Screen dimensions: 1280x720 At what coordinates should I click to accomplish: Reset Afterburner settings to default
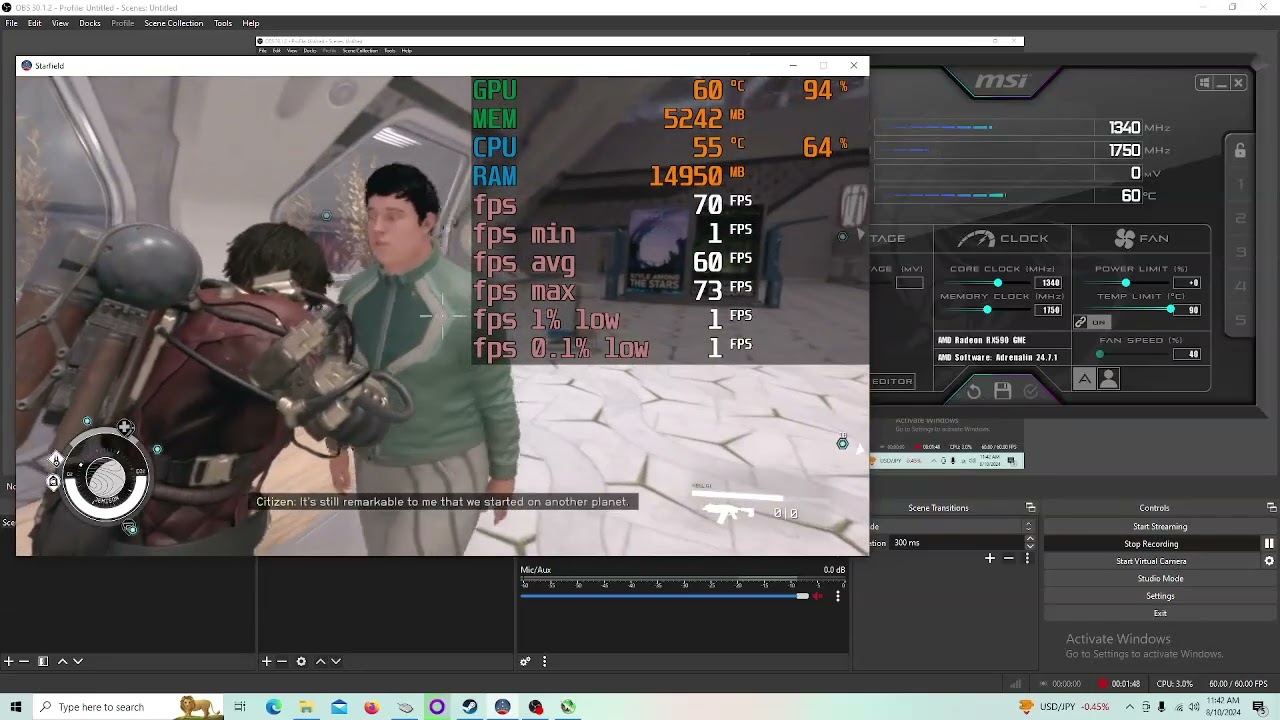coord(974,391)
